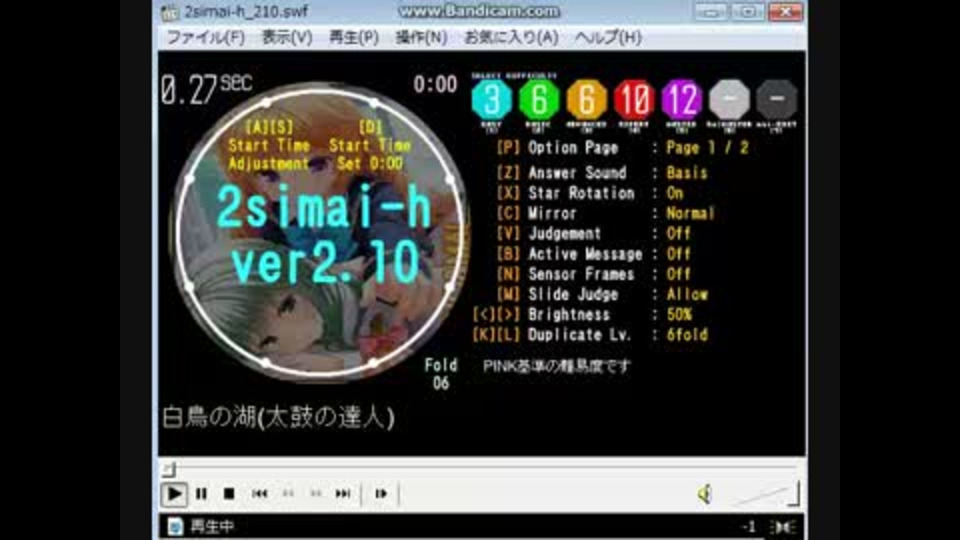Adjust the volume slider wedge
Image resolution: width=960 pixels, height=540 pixels.
click(767, 494)
